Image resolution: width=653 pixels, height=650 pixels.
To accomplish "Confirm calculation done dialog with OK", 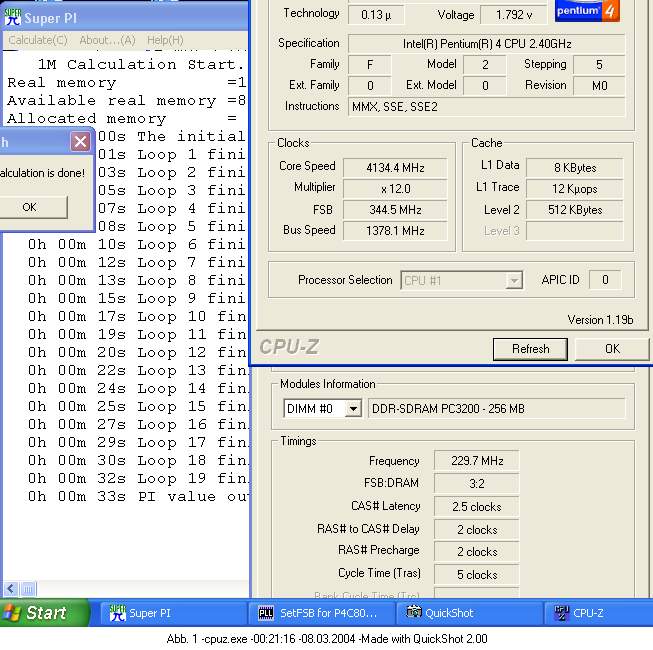I will click(31, 207).
